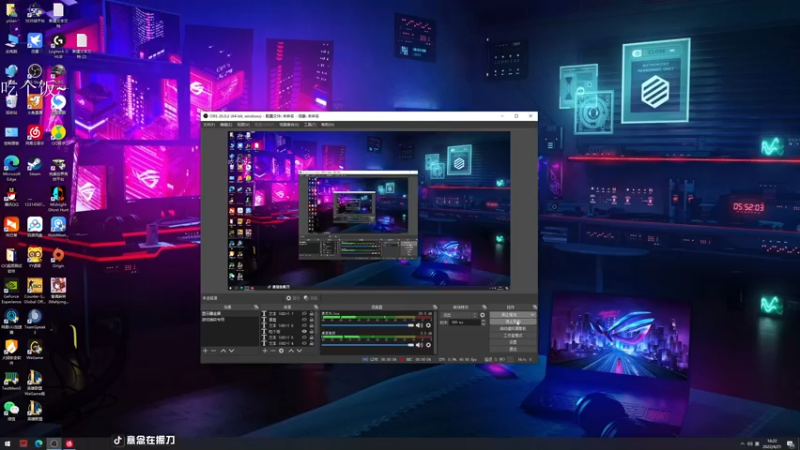Image resolution: width=800 pixels, height=450 pixels.
Task: Enable 工作室模式 studio mode
Action: (x=513, y=336)
